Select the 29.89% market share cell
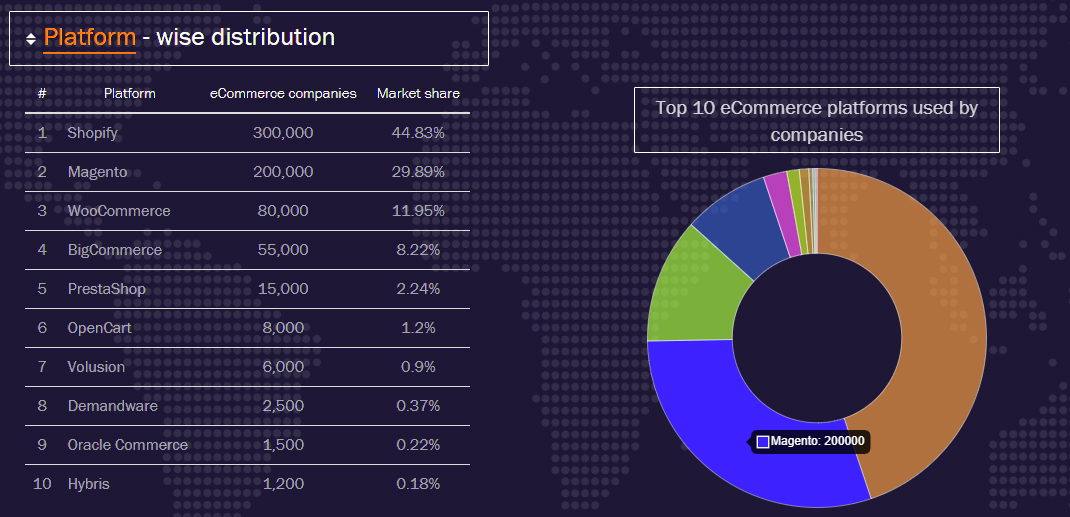The width and height of the screenshot is (1070, 517). 418,172
